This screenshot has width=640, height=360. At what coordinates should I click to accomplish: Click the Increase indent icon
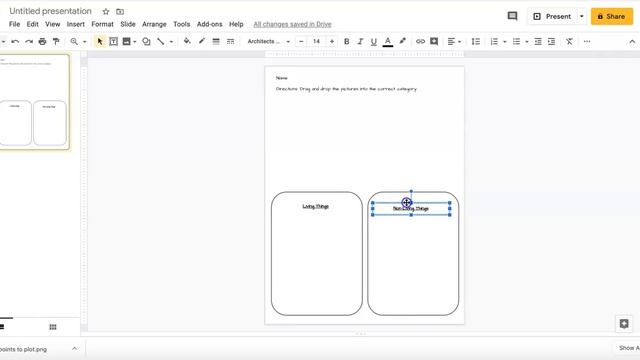551,42
